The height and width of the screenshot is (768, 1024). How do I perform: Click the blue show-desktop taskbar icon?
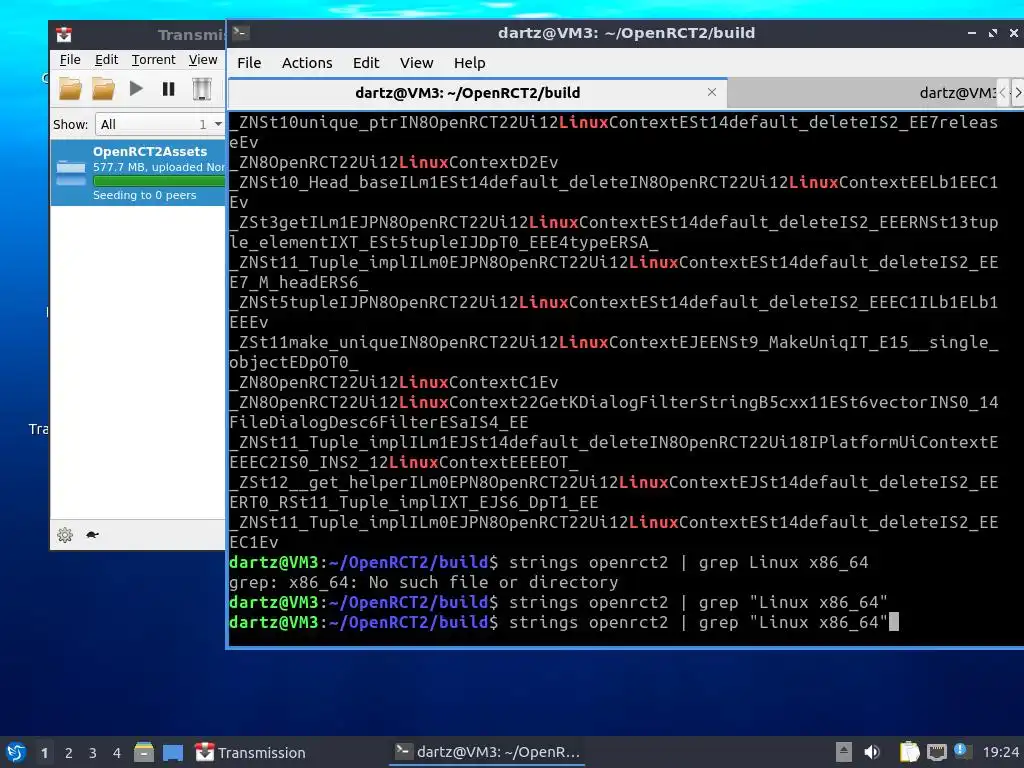pyautogui.click(x=173, y=752)
